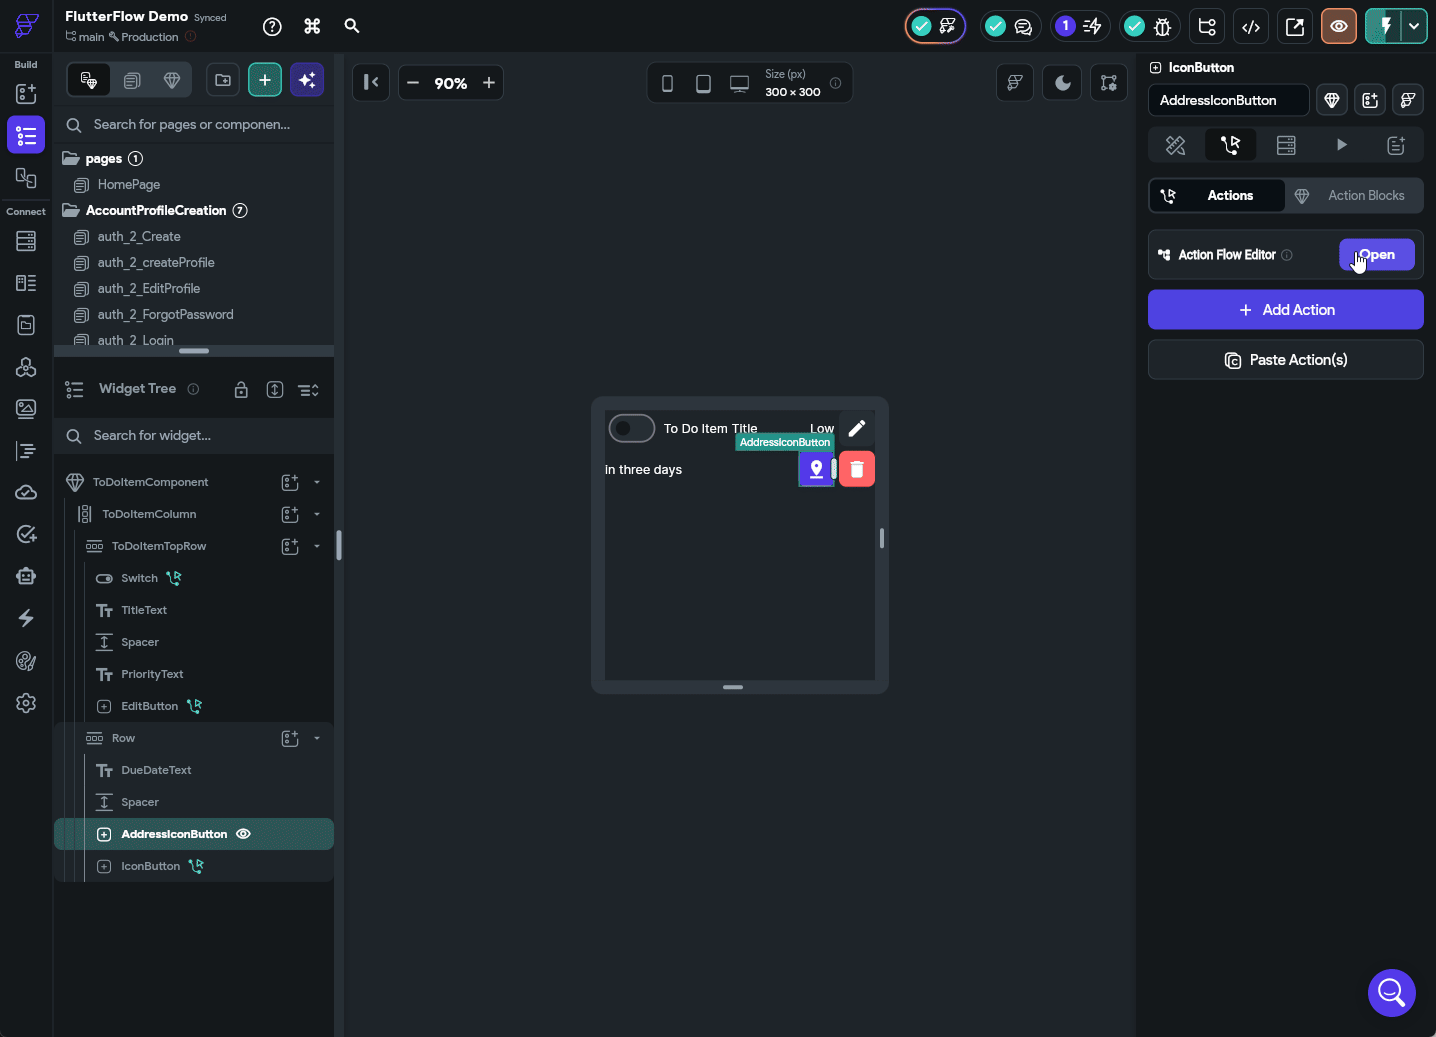Open the Animations play tab icon
The width and height of the screenshot is (1436, 1037).
pyautogui.click(x=1342, y=145)
